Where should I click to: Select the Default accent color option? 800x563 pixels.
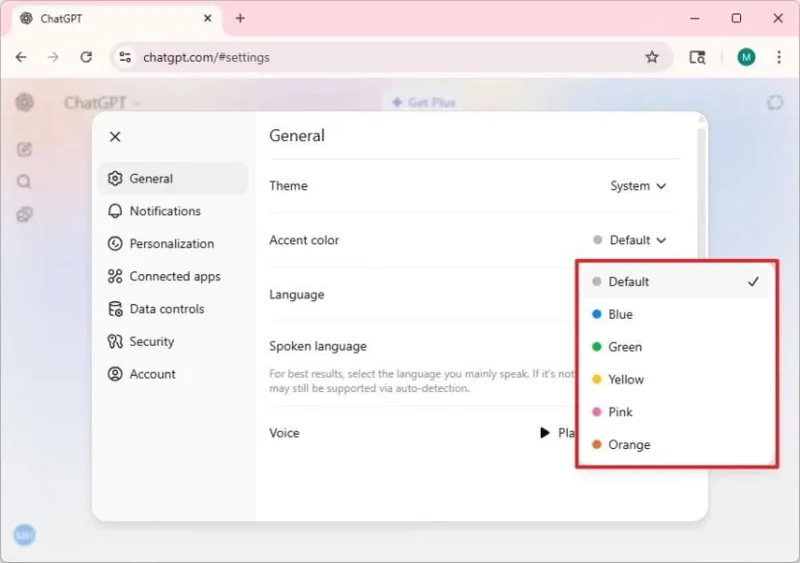[x=677, y=282]
